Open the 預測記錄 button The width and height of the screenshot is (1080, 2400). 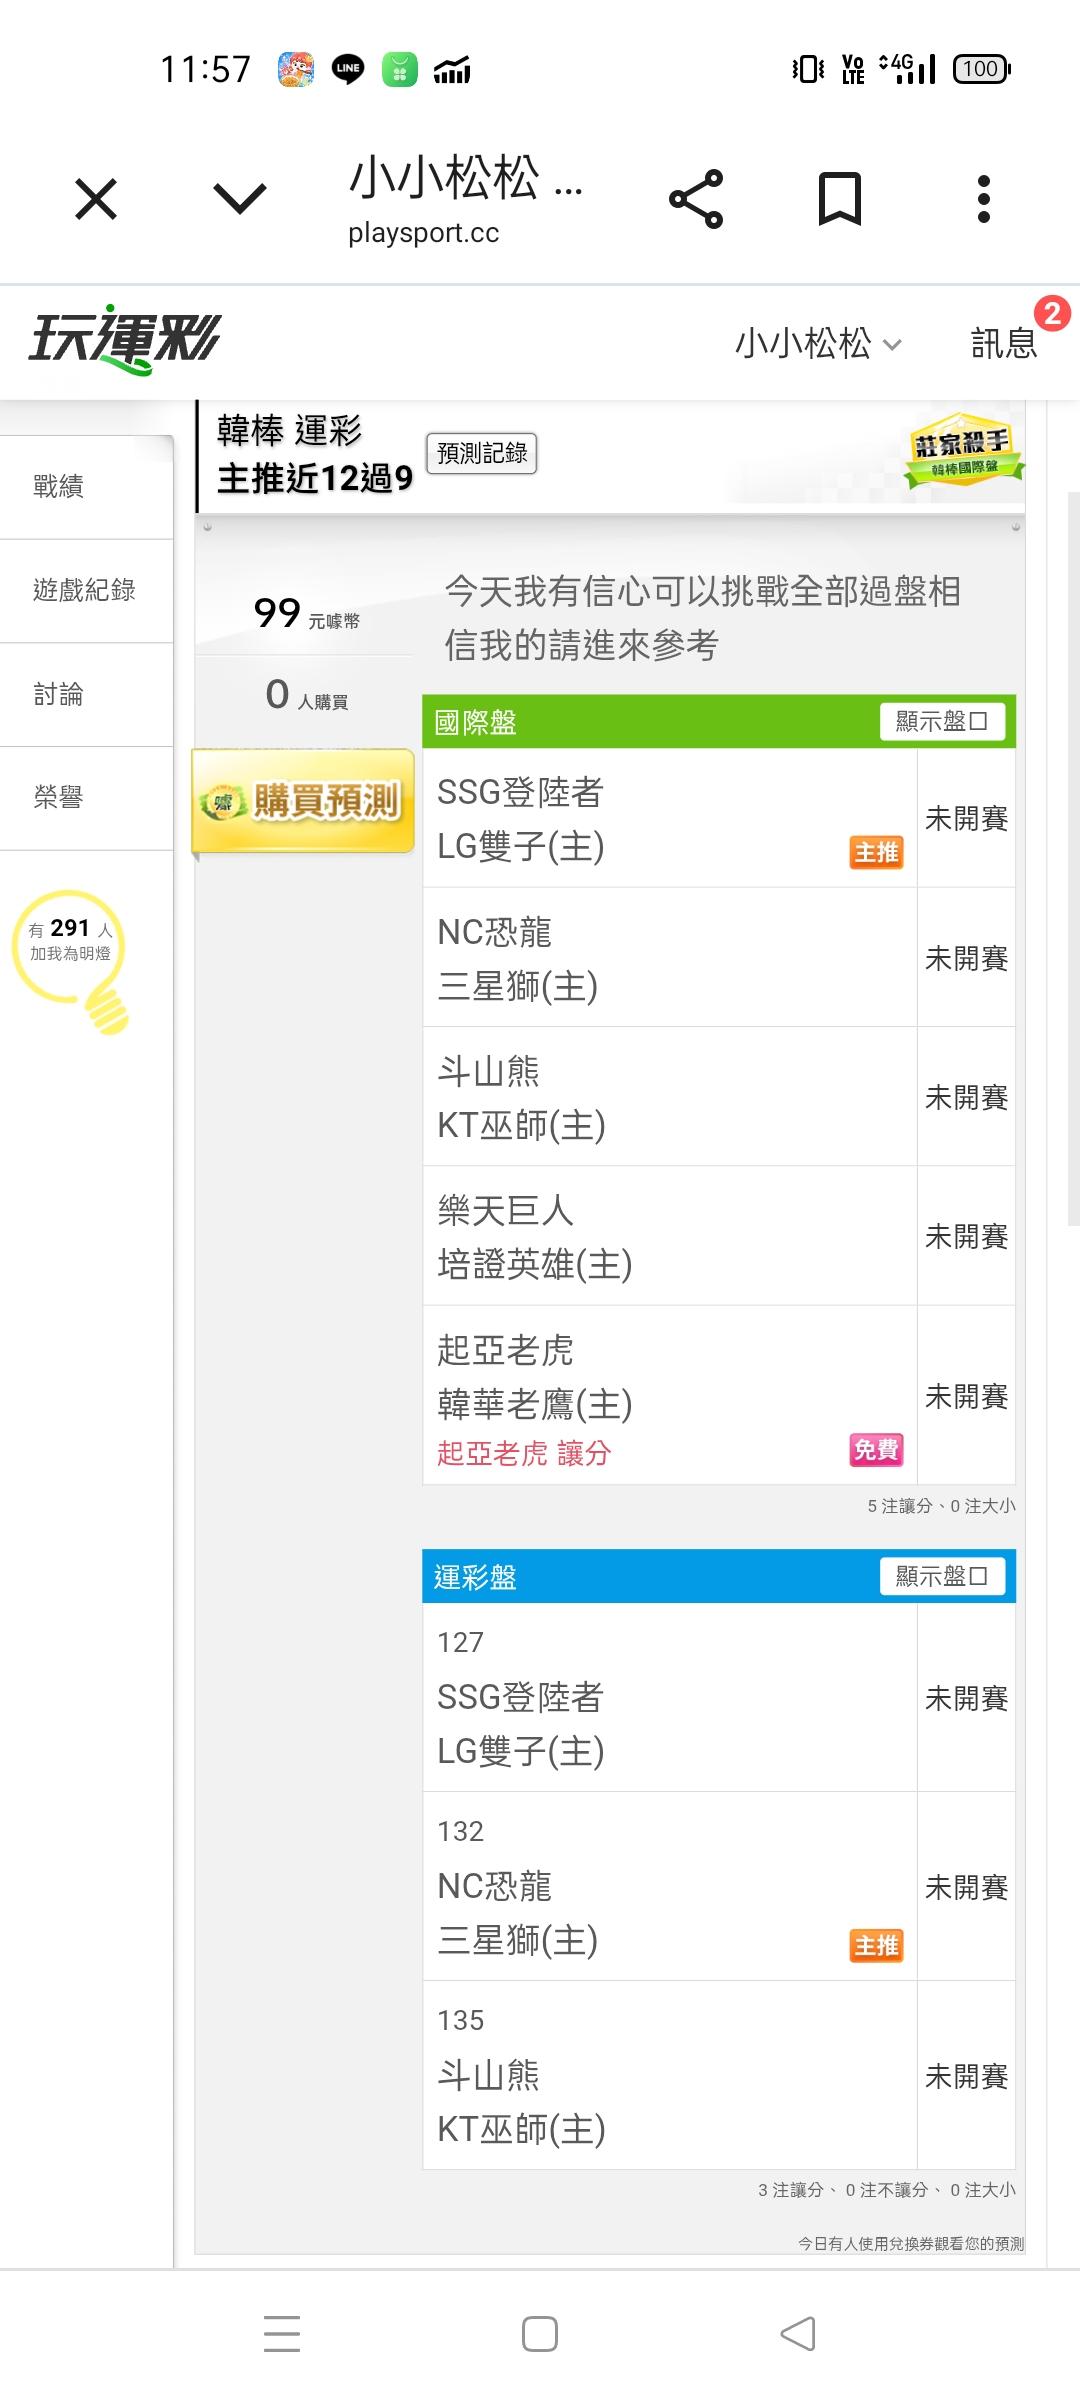tap(481, 453)
